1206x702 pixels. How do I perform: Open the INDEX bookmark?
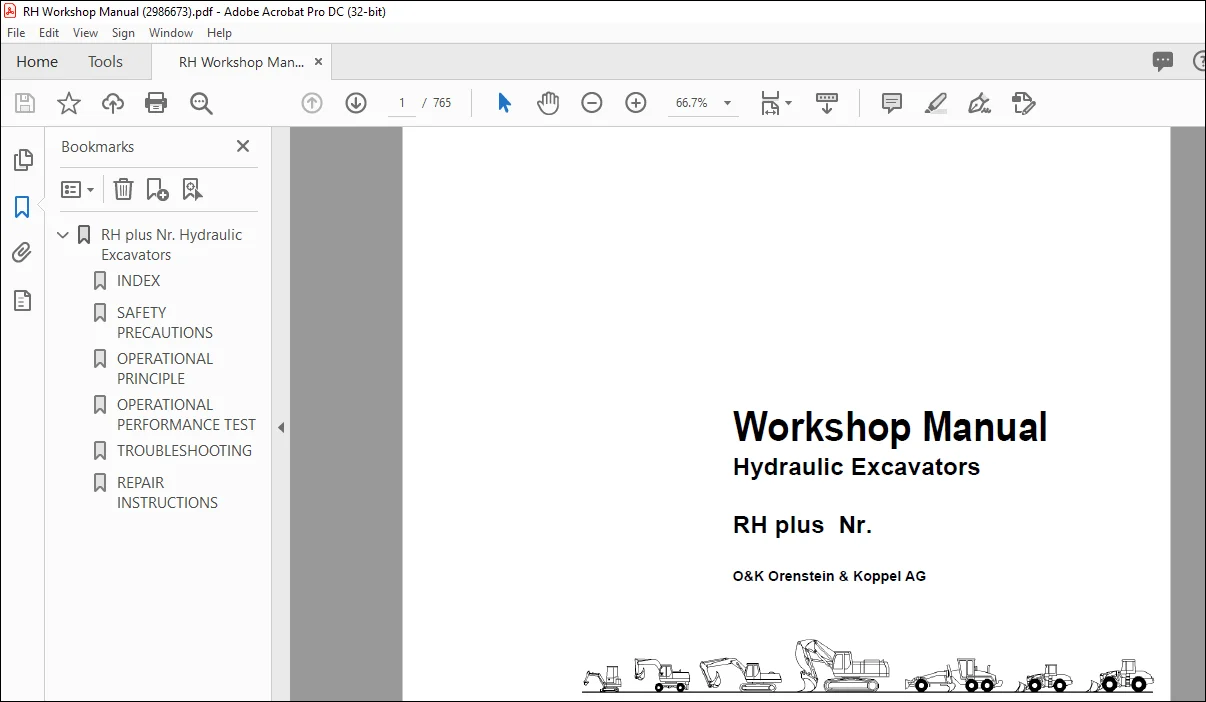click(138, 281)
